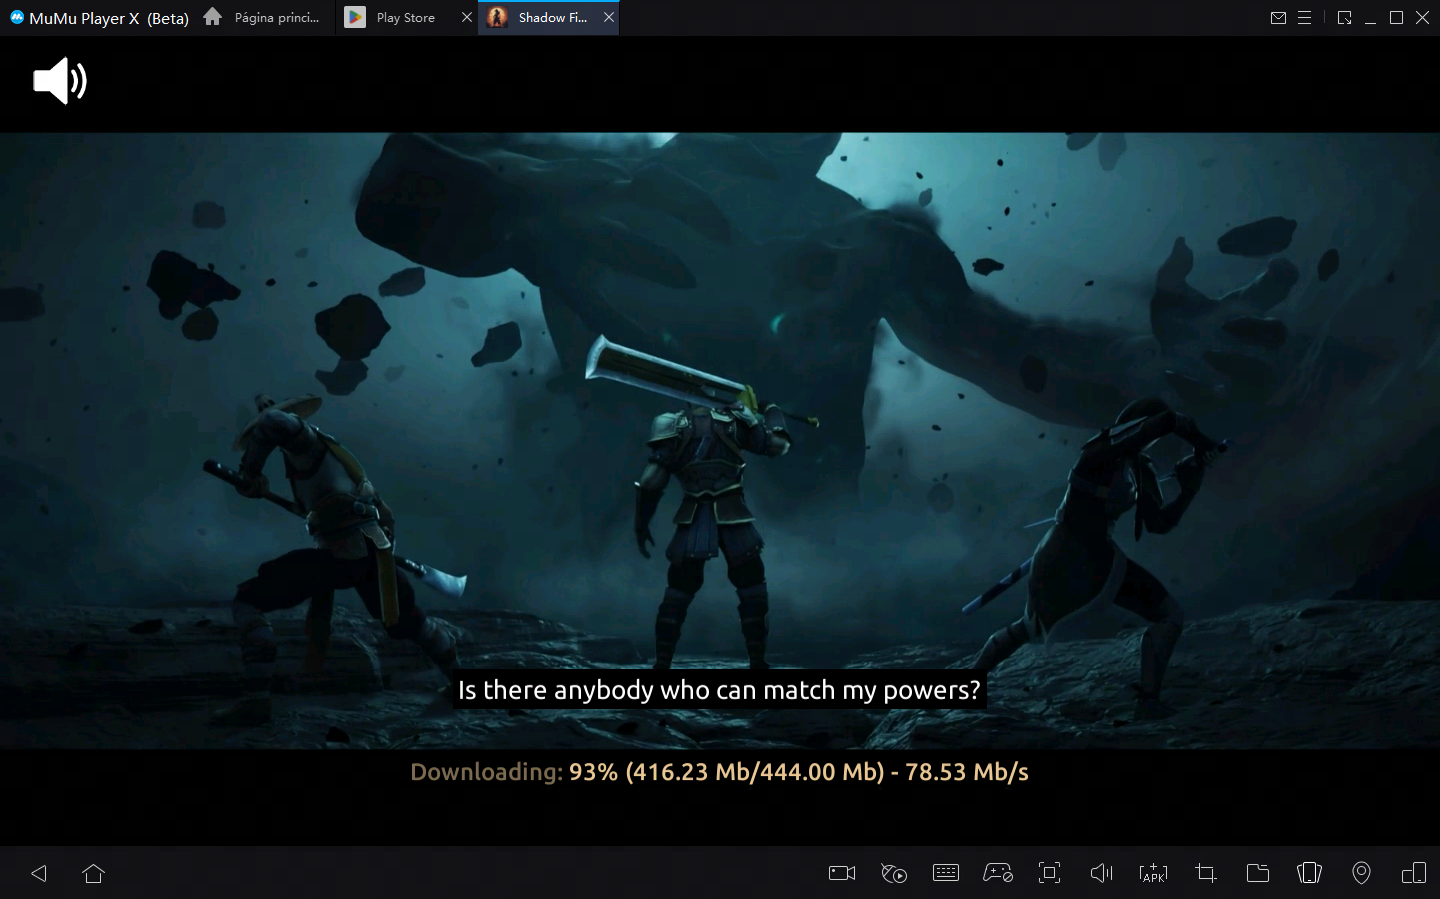The height and width of the screenshot is (899, 1440).
Task: Click the Android back arrow
Action: point(39,873)
